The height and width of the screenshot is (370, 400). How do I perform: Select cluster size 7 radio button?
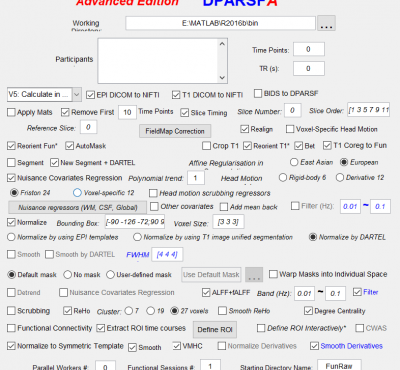tap(129, 311)
